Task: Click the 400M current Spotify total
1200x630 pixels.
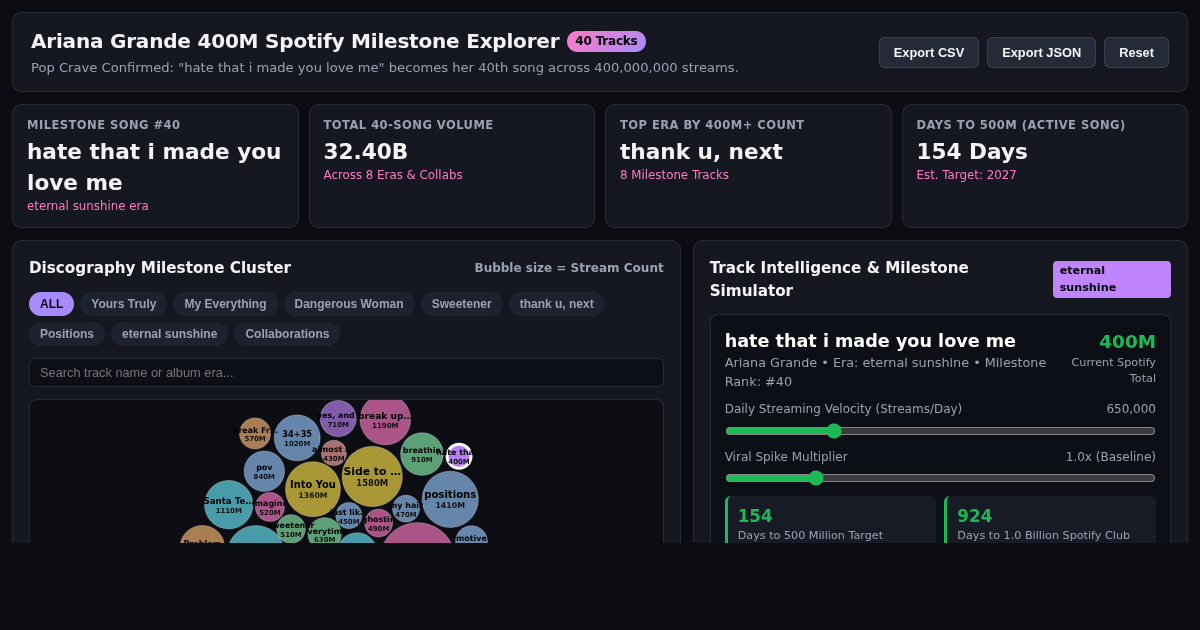Action: pyautogui.click(x=1127, y=341)
